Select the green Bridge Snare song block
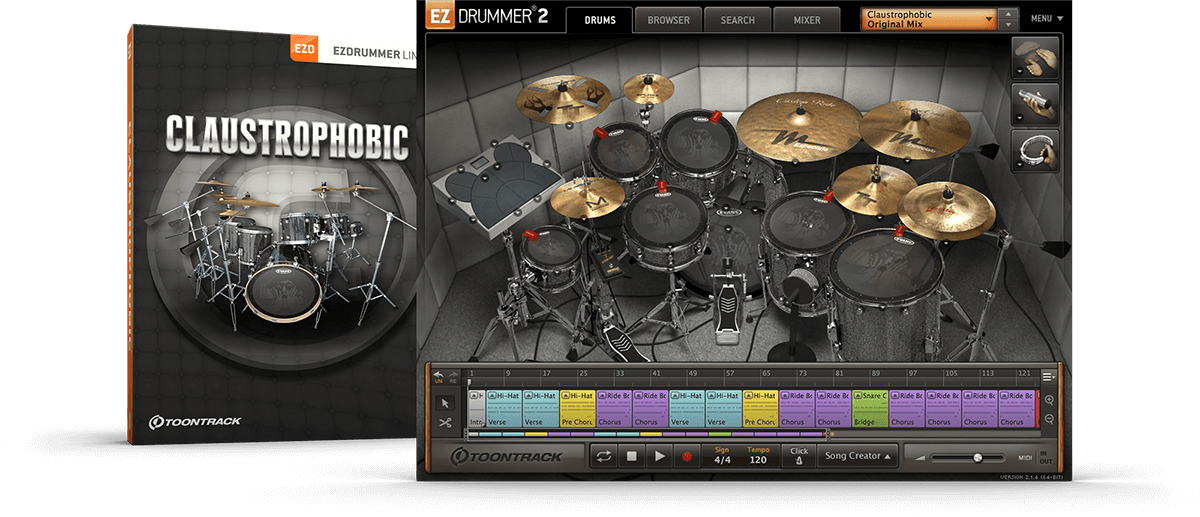The width and height of the screenshot is (1200, 517). click(x=869, y=409)
